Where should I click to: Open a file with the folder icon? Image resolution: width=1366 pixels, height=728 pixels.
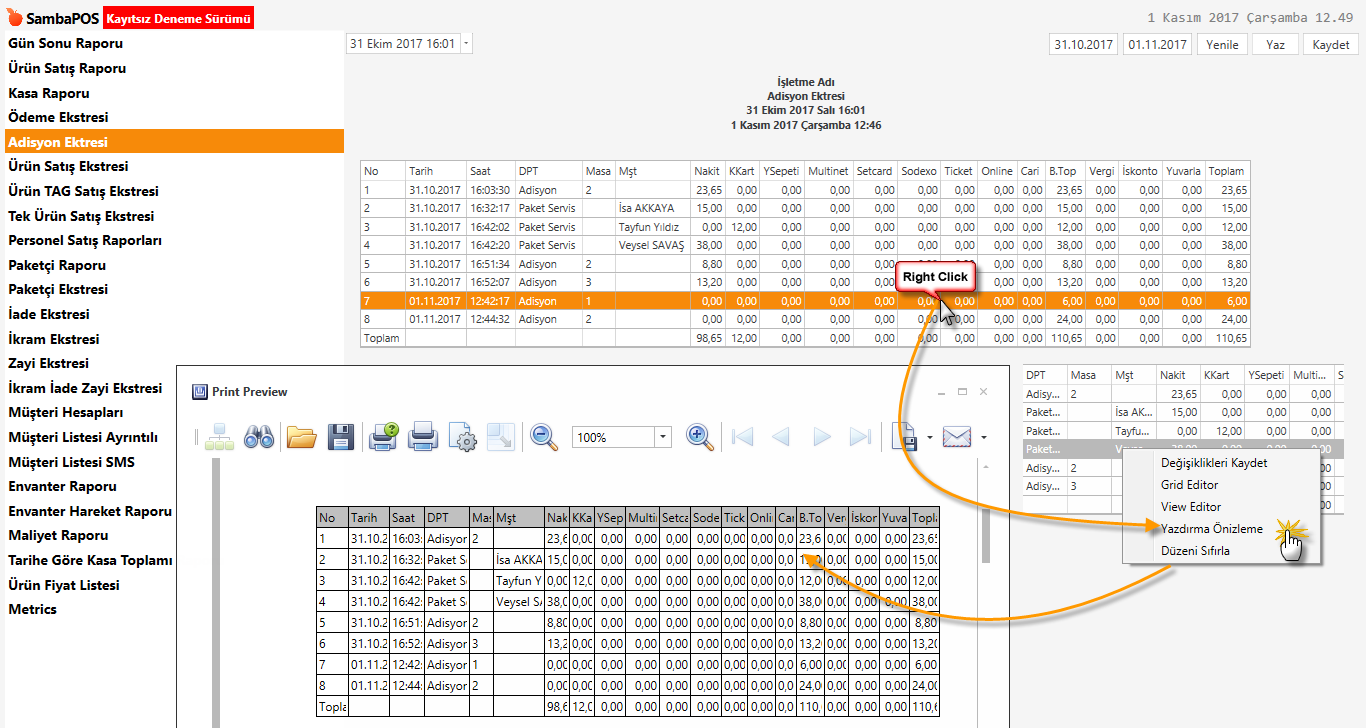coord(301,437)
